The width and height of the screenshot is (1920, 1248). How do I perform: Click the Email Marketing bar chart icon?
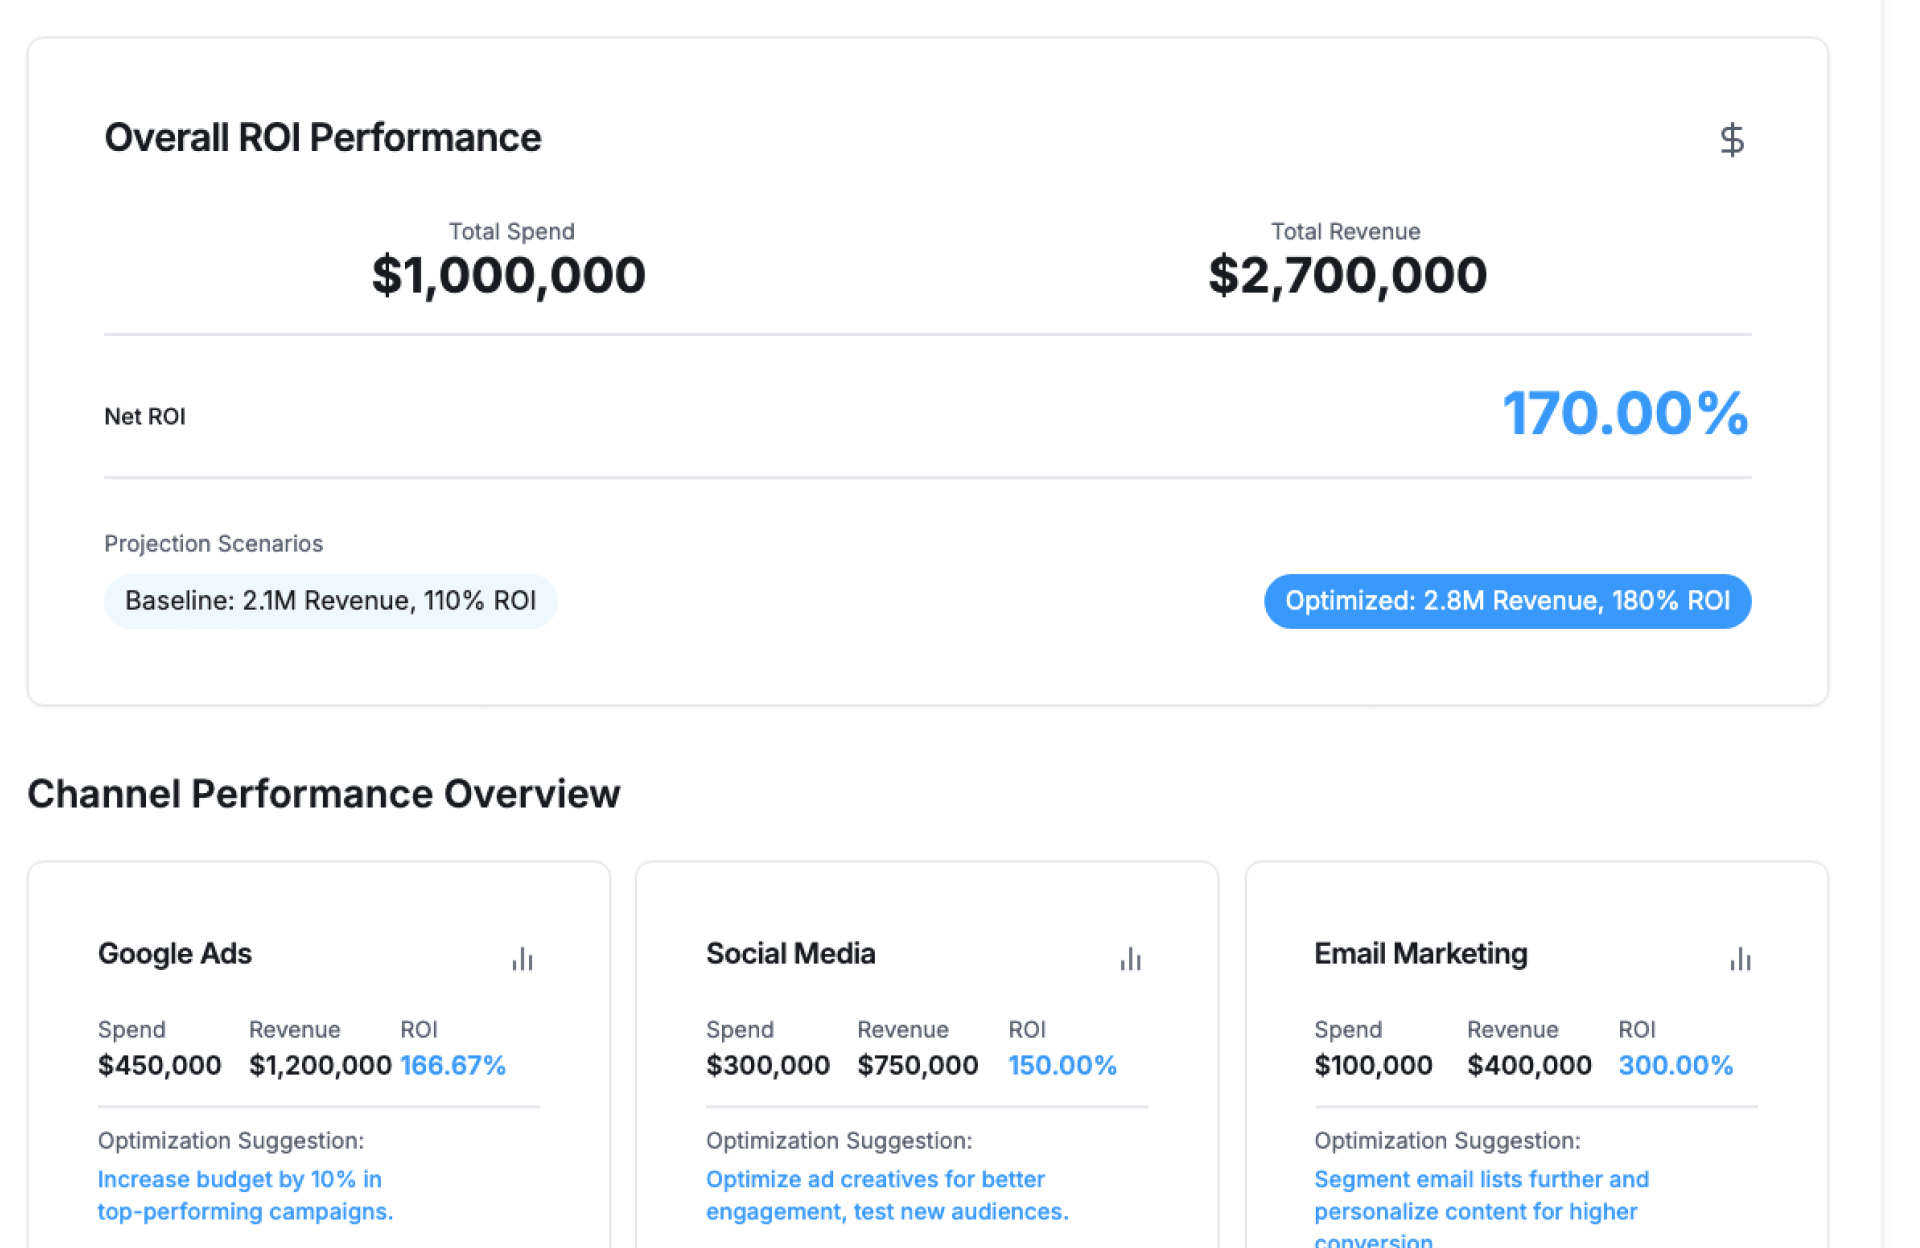tap(1740, 959)
